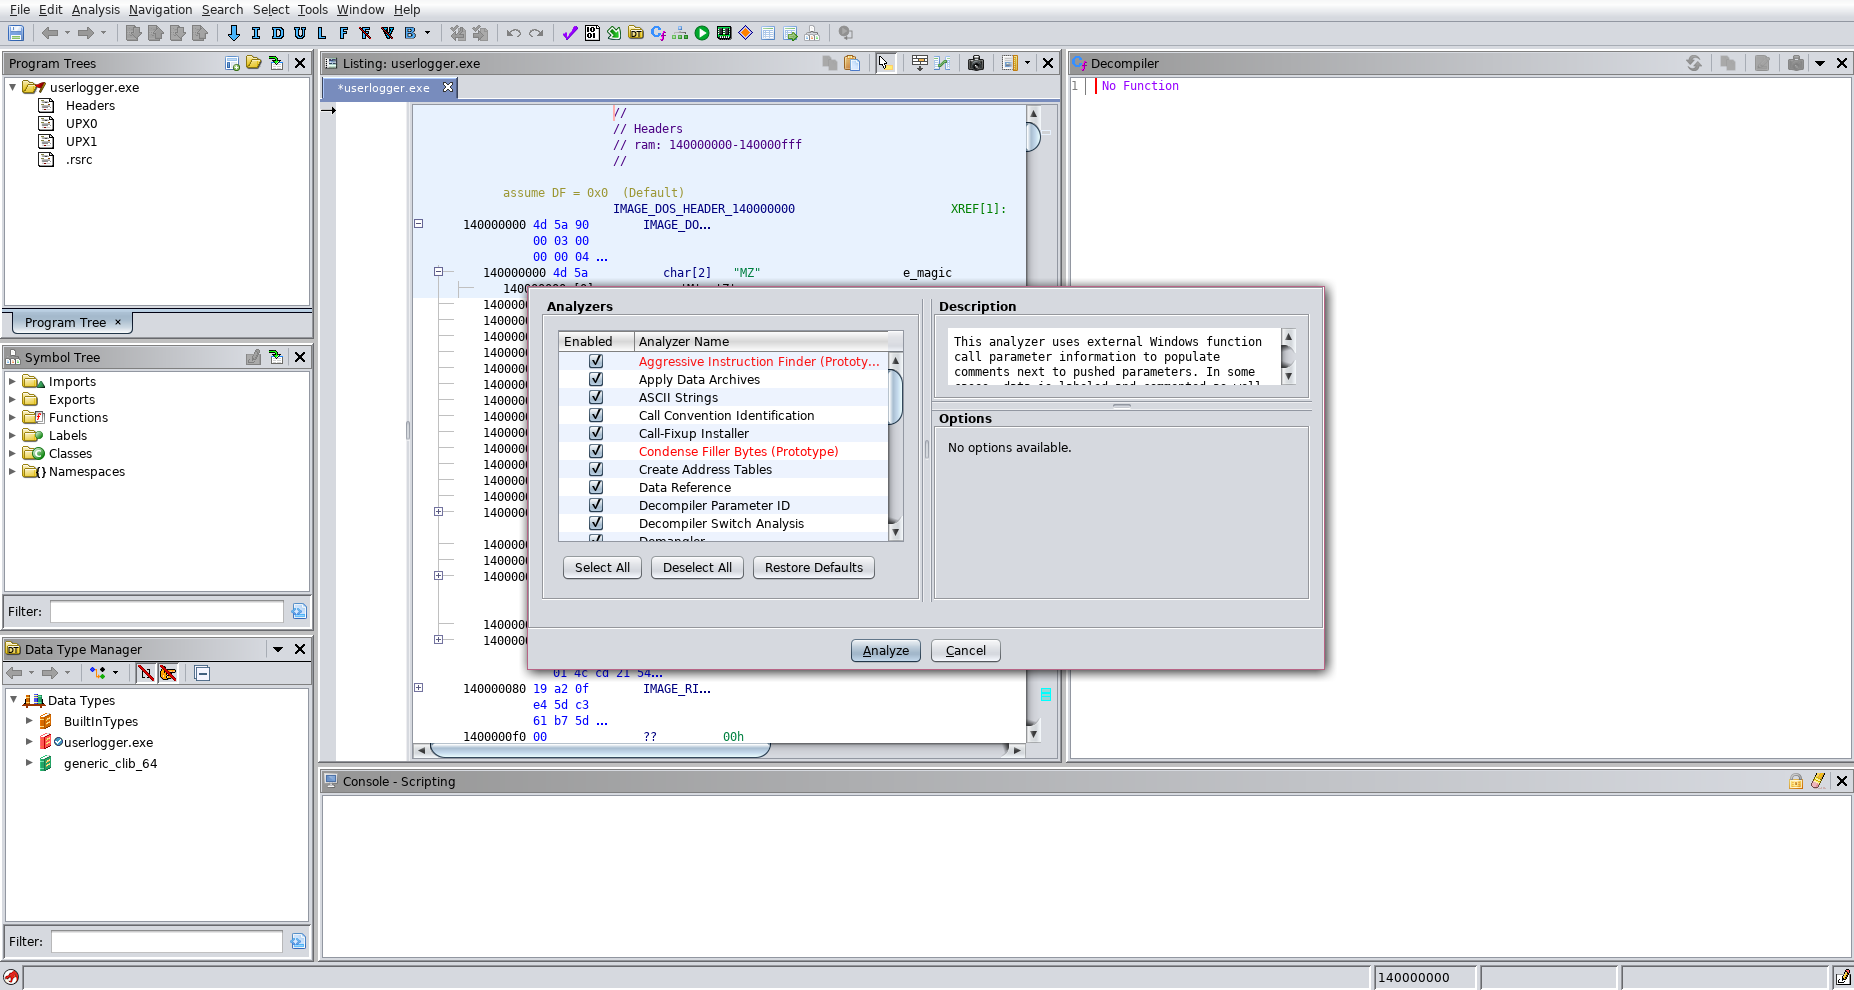Click Restore Defaults button
The height and width of the screenshot is (990, 1854).
pos(814,567)
